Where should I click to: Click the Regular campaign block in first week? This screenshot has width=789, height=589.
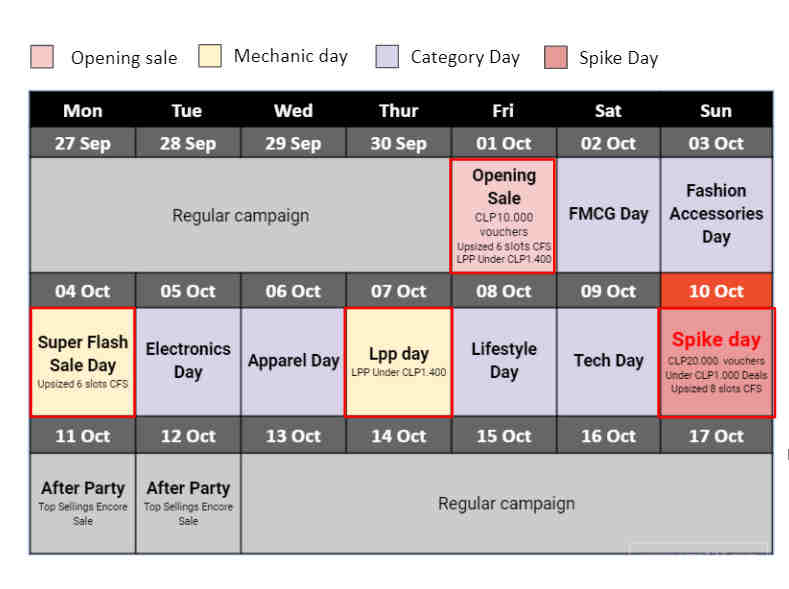(x=241, y=215)
